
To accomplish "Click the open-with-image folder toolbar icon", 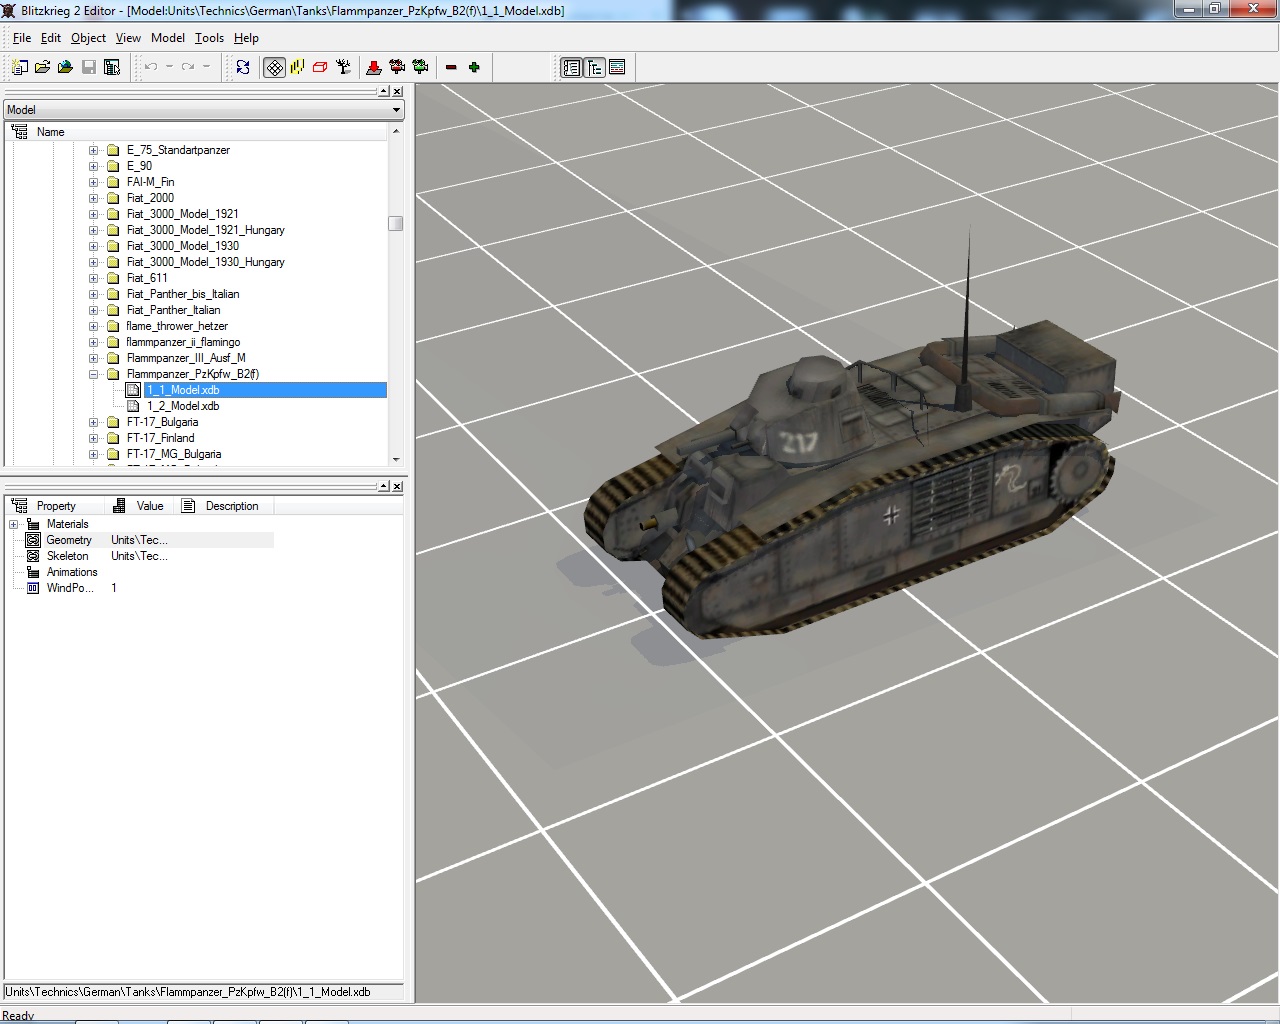I will (65, 67).
